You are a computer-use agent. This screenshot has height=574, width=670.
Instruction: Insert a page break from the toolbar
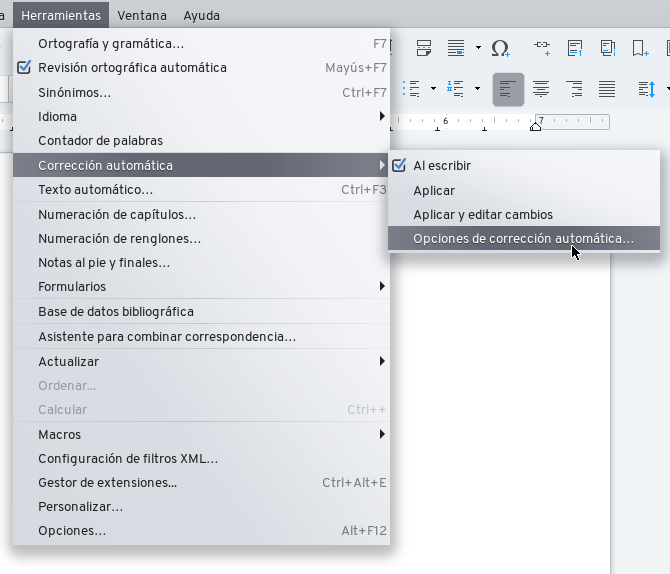423,48
